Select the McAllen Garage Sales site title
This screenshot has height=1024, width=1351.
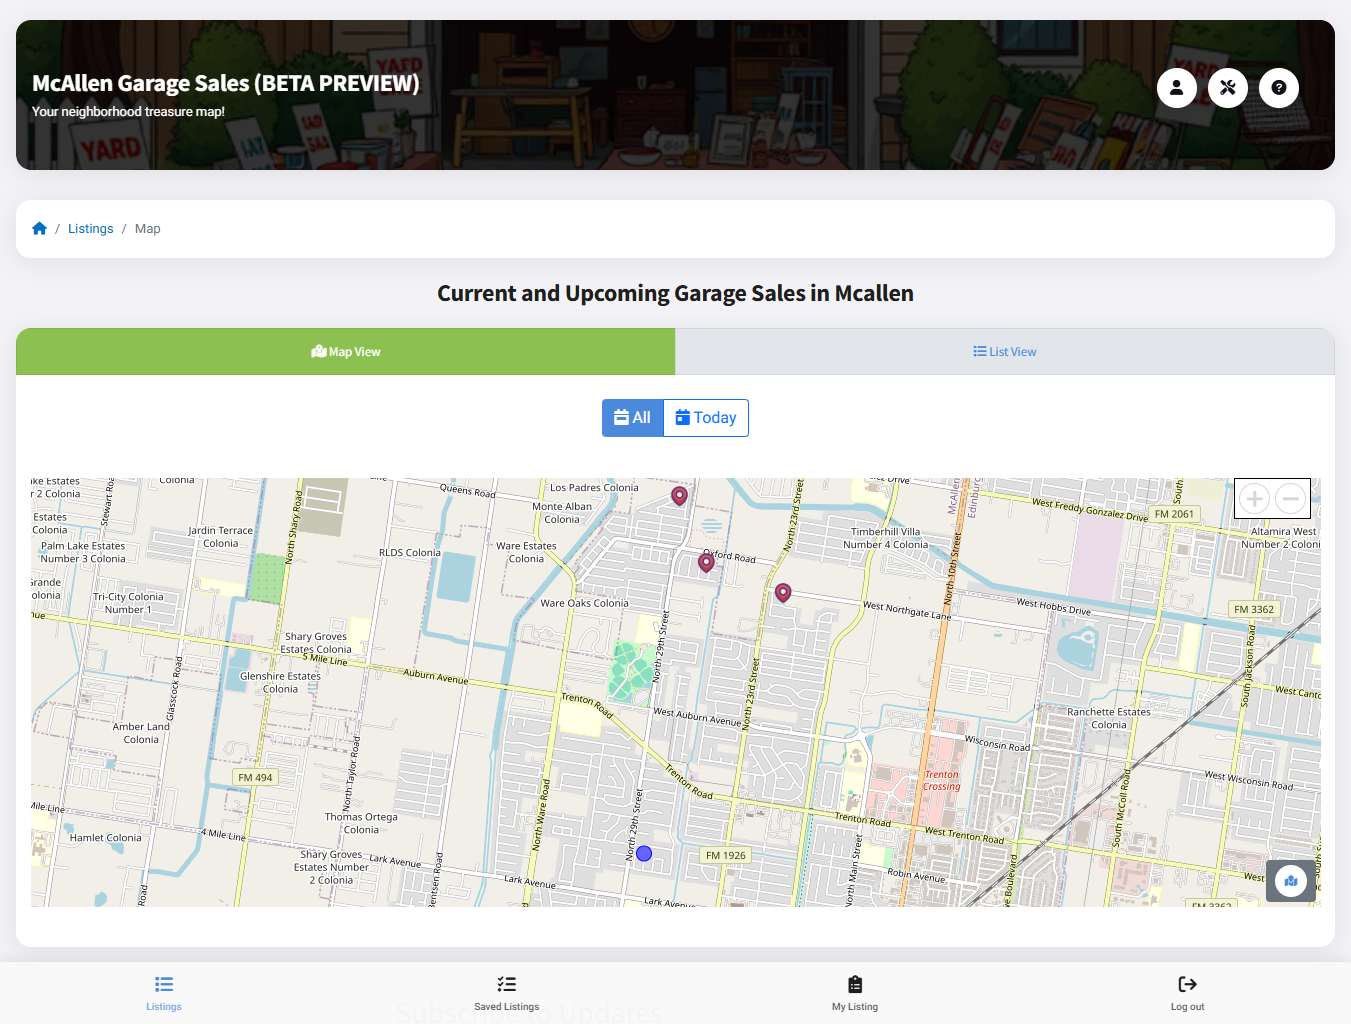pyautogui.click(x=226, y=83)
